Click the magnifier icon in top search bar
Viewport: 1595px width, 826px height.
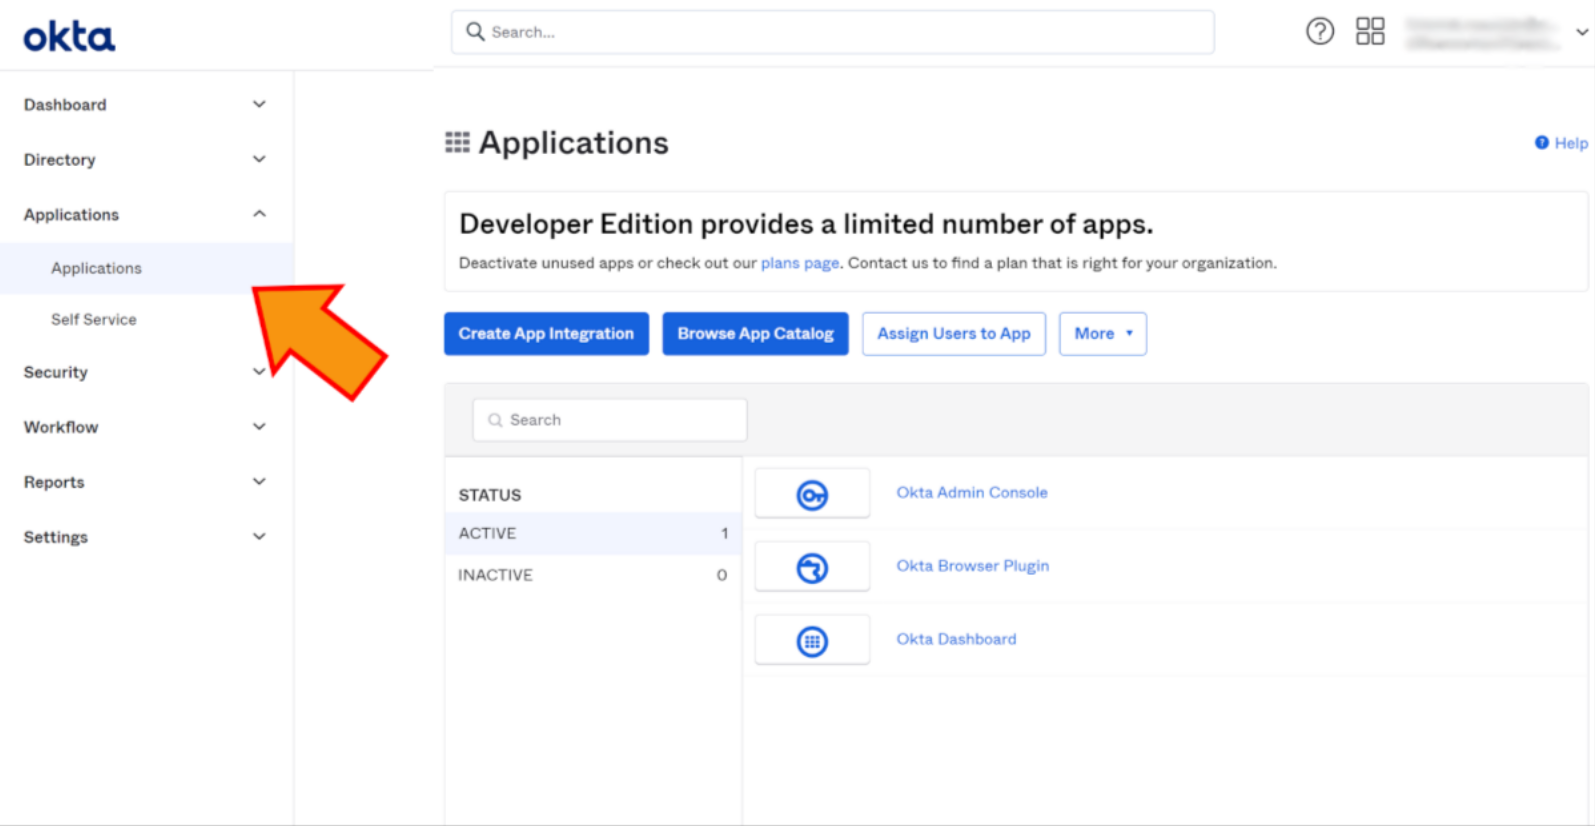click(476, 32)
